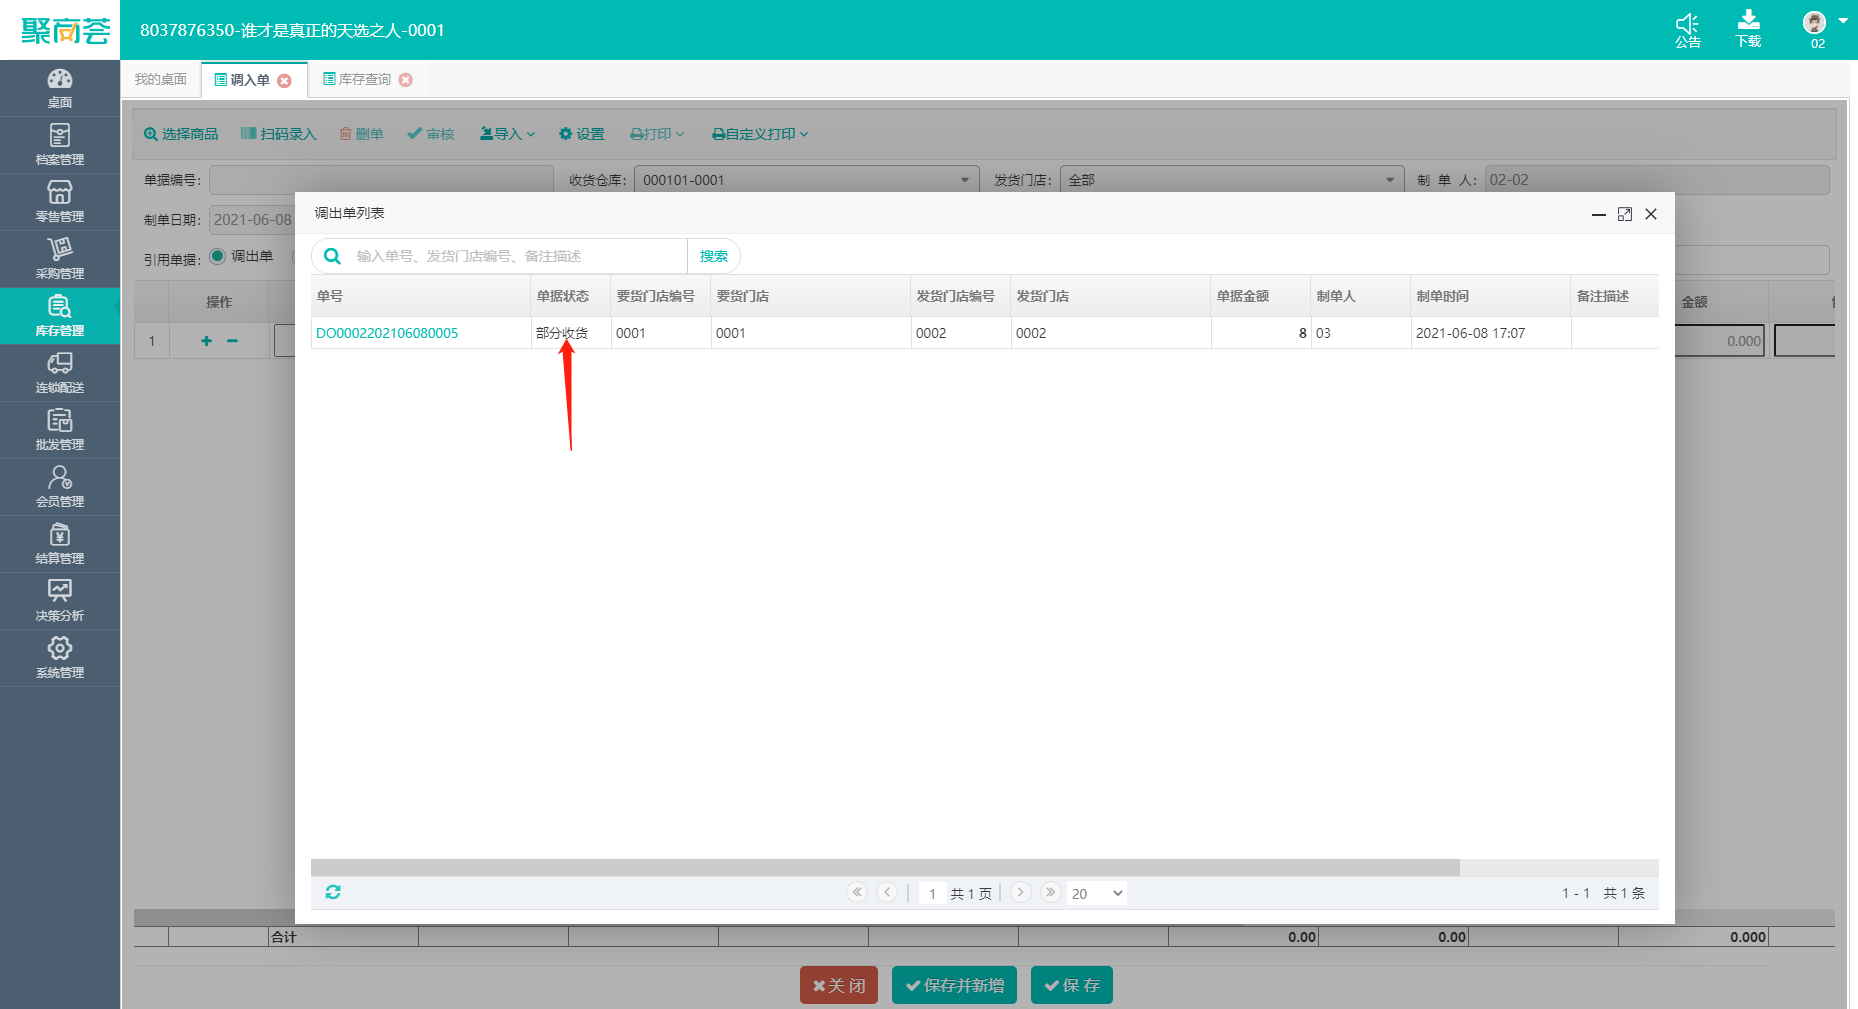Open 系统管理 in the sidebar

click(60, 658)
